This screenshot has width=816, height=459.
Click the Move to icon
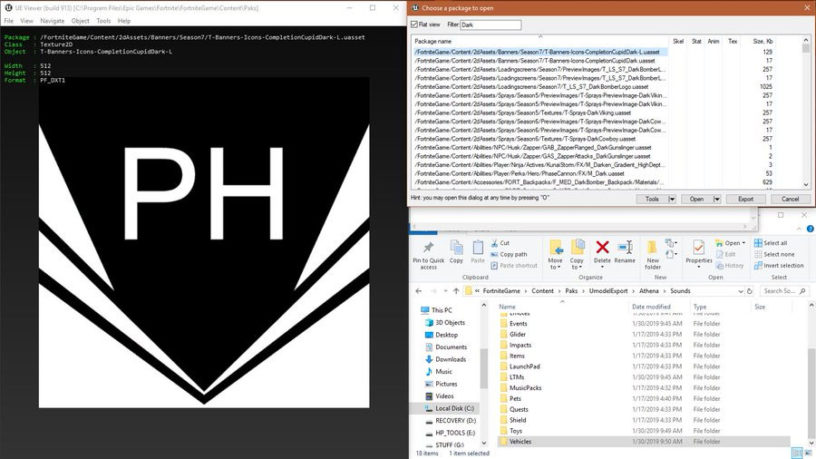tap(555, 248)
